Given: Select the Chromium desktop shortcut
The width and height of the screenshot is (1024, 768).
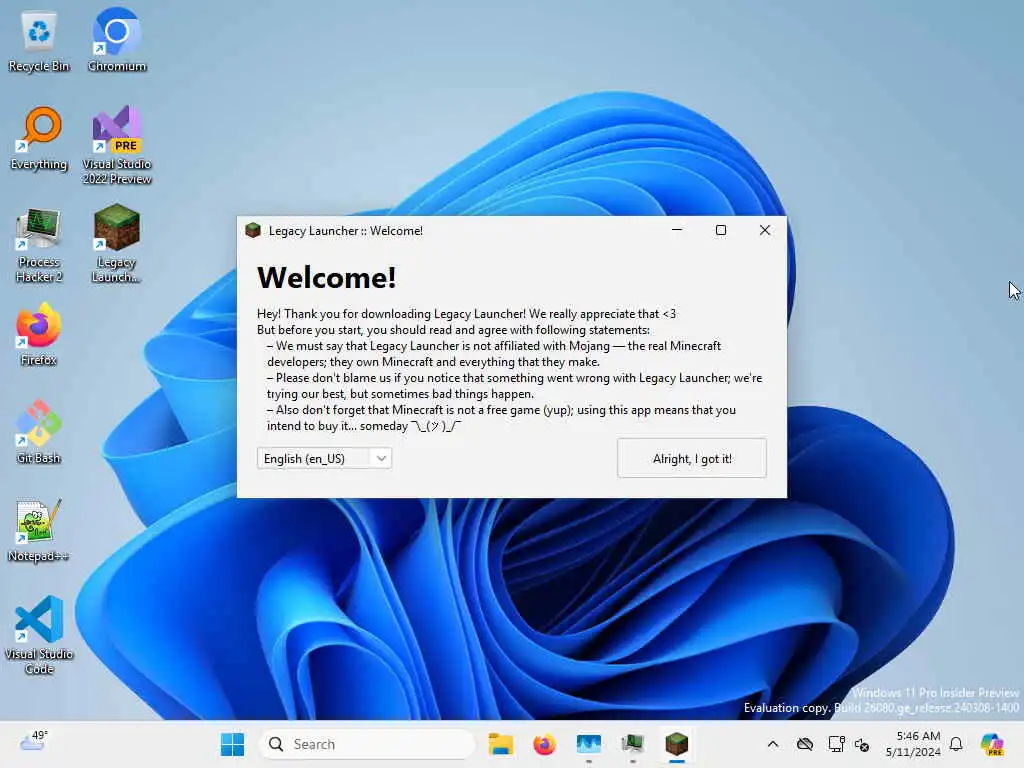Looking at the screenshot, I should pos(117,41).
